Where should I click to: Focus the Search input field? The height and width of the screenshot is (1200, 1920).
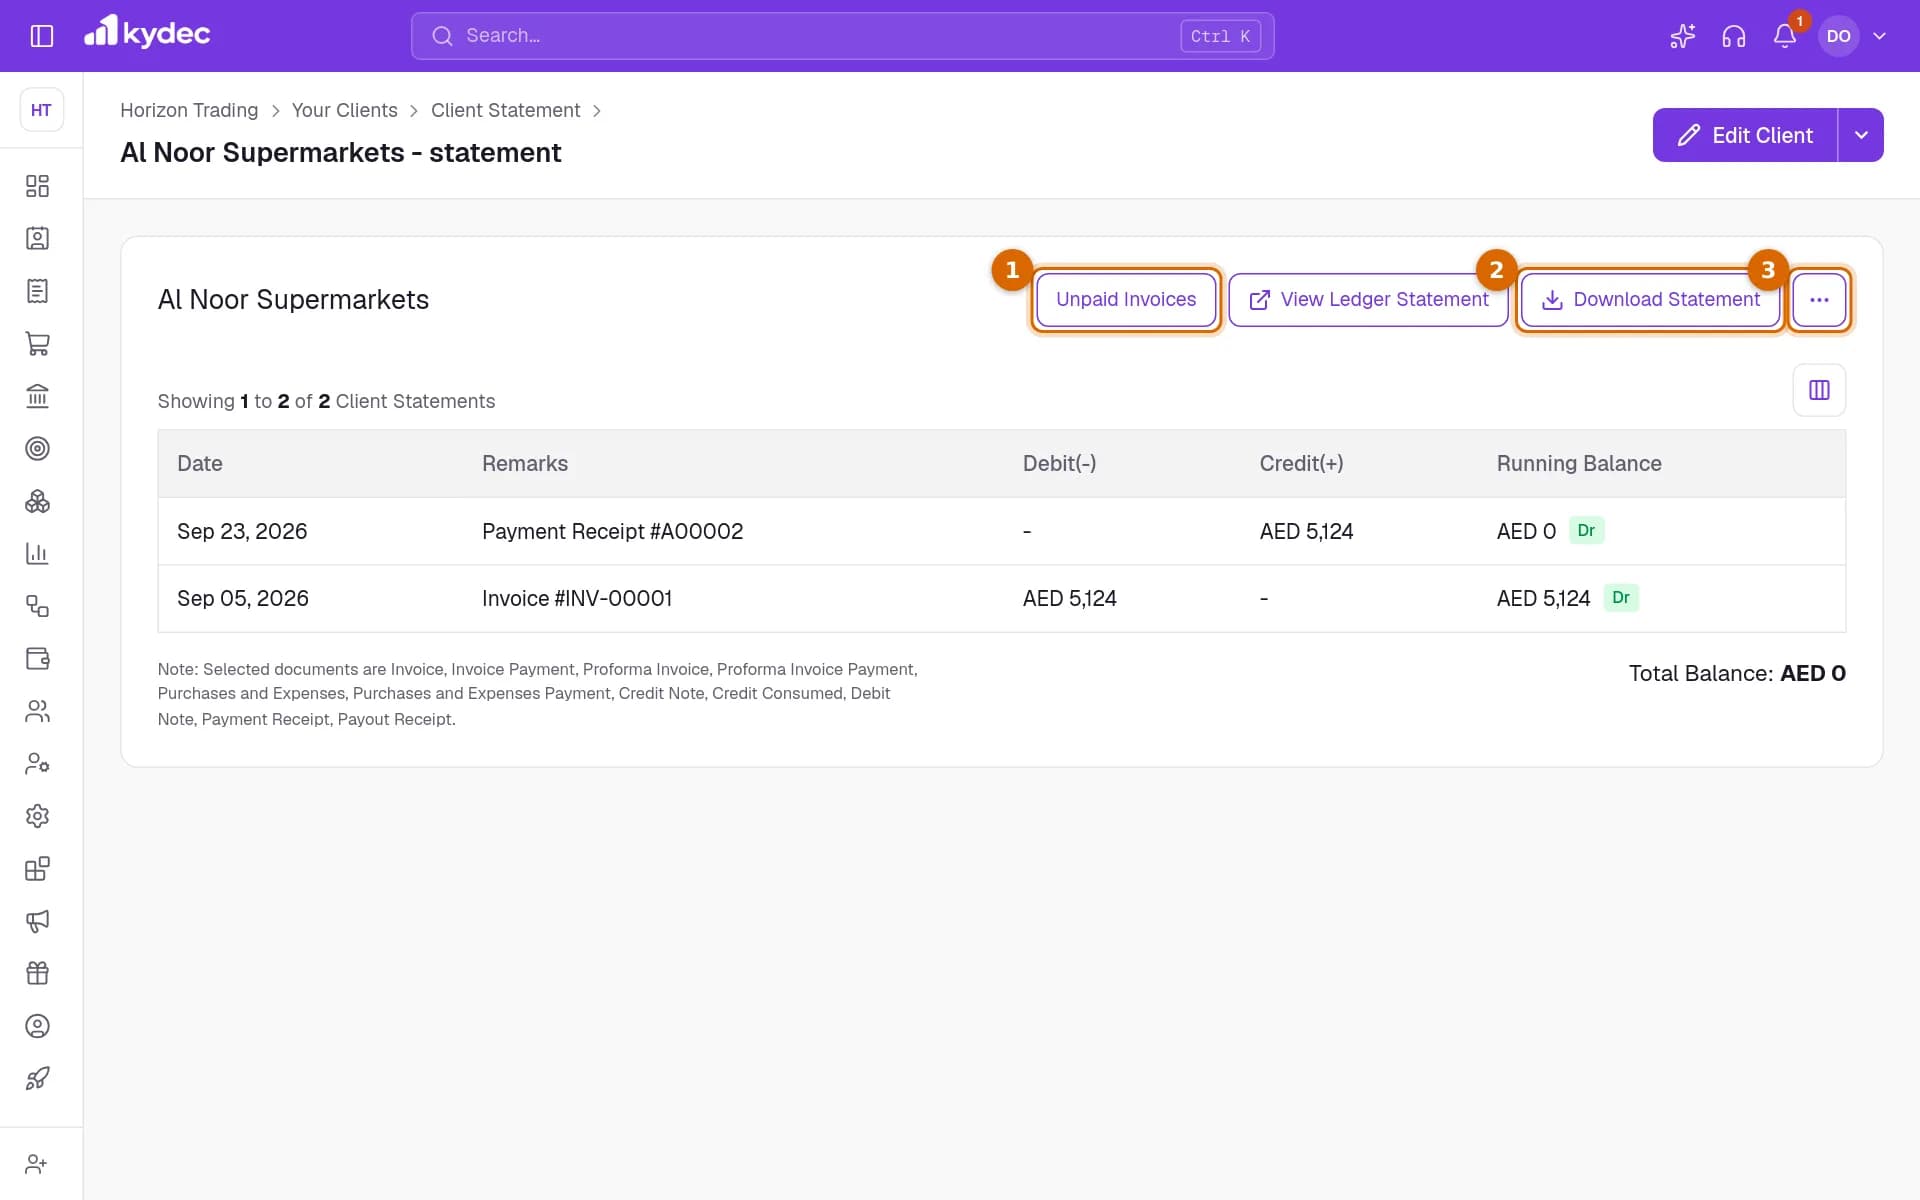pyautogui.click(x=842, y=36)
